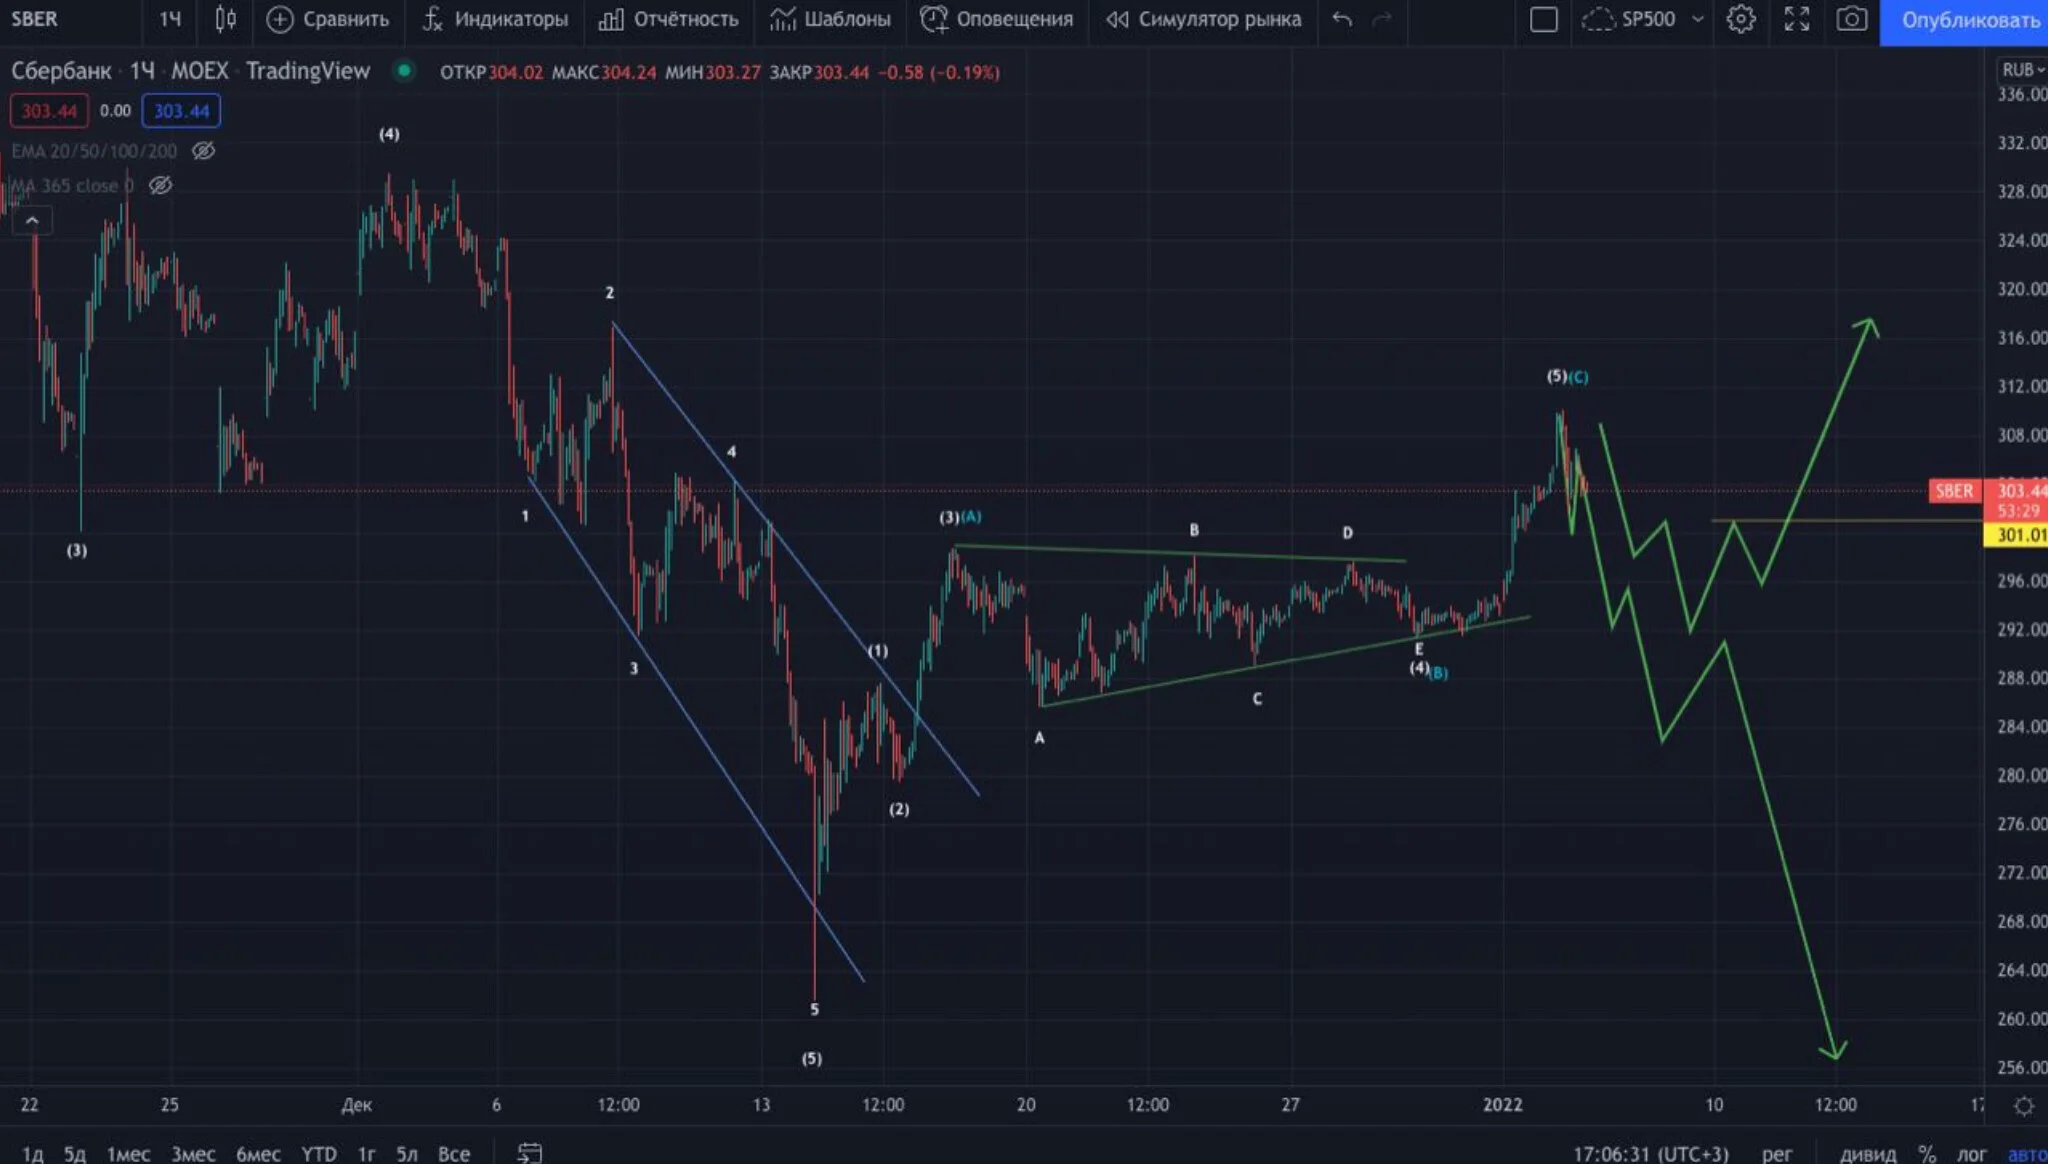Open the go-to-date calendar icon
Image resolution: width=2048 pixels, height=1164 pixels.
529,1153
